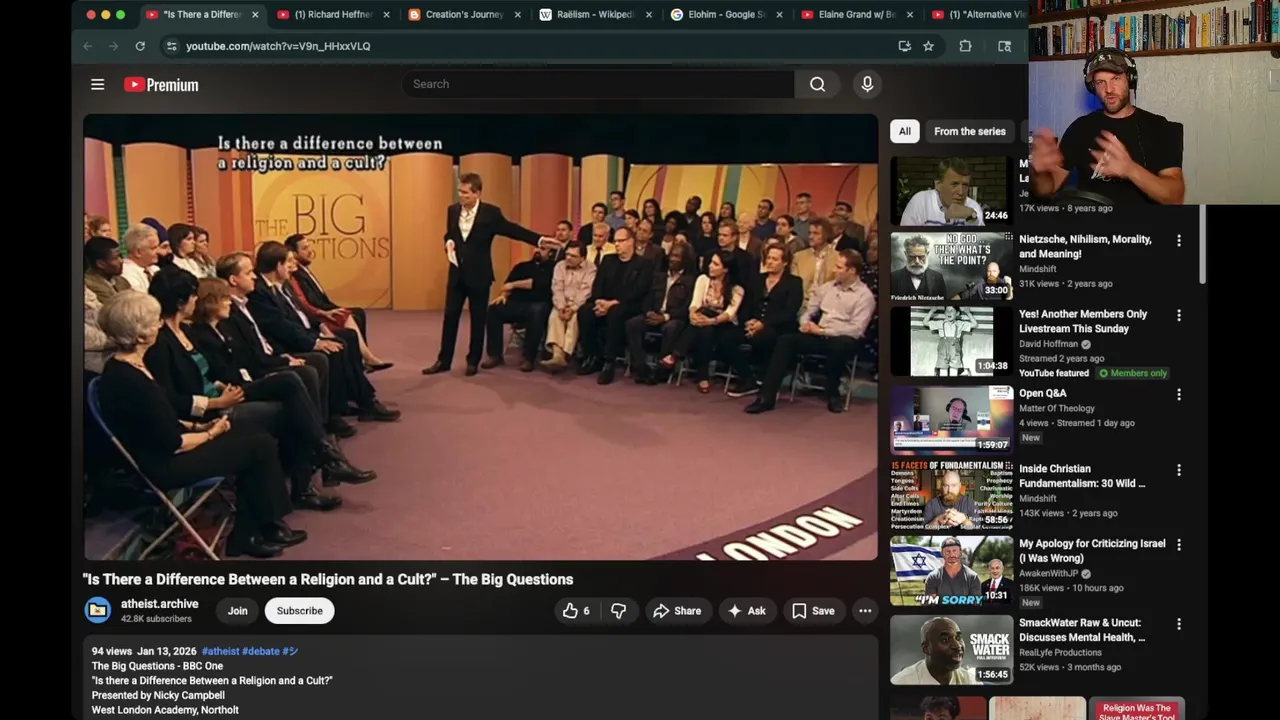The height and width of the screenshot is (720, 1280).
Task: Subscribe to atheist.archive
Action: tap(299, 611)
